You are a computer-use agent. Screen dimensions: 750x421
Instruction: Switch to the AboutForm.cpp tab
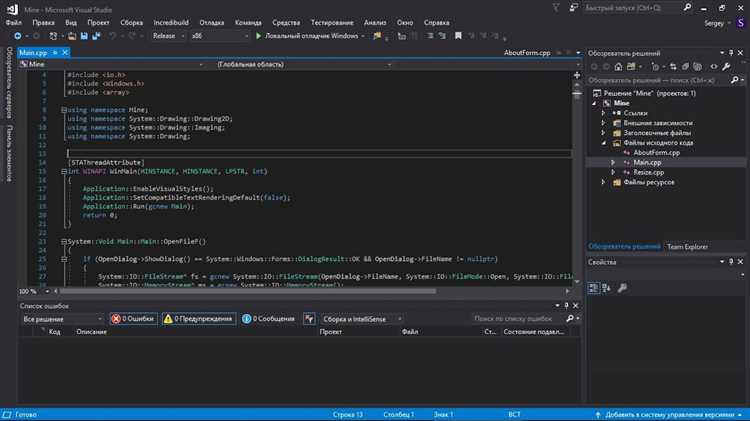pos(525,51)
